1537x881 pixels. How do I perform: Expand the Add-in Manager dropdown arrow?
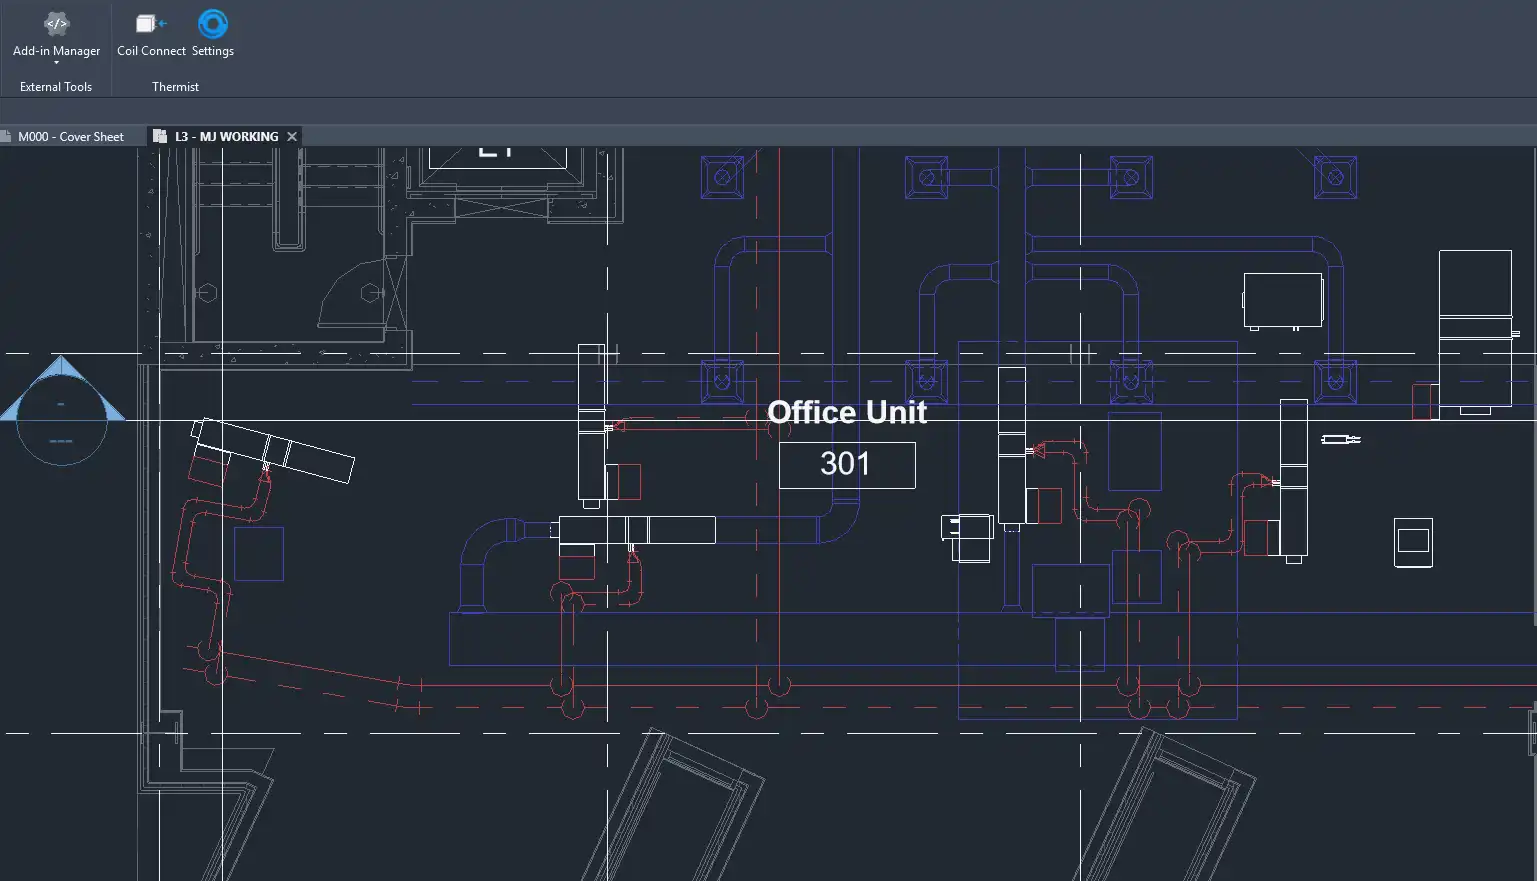click(56, 63)
